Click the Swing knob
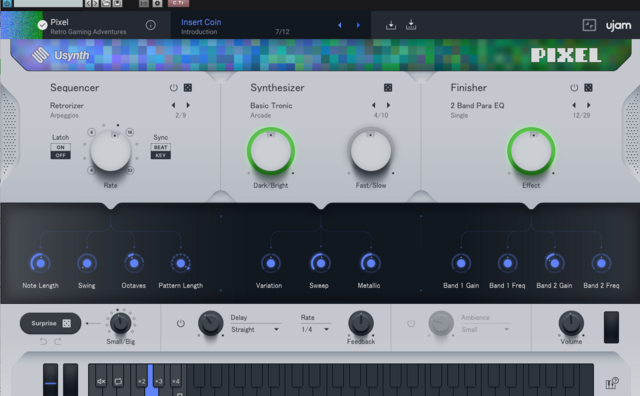Screen dimensions: 640x396 pyautogui.click(x=87, y=263)
